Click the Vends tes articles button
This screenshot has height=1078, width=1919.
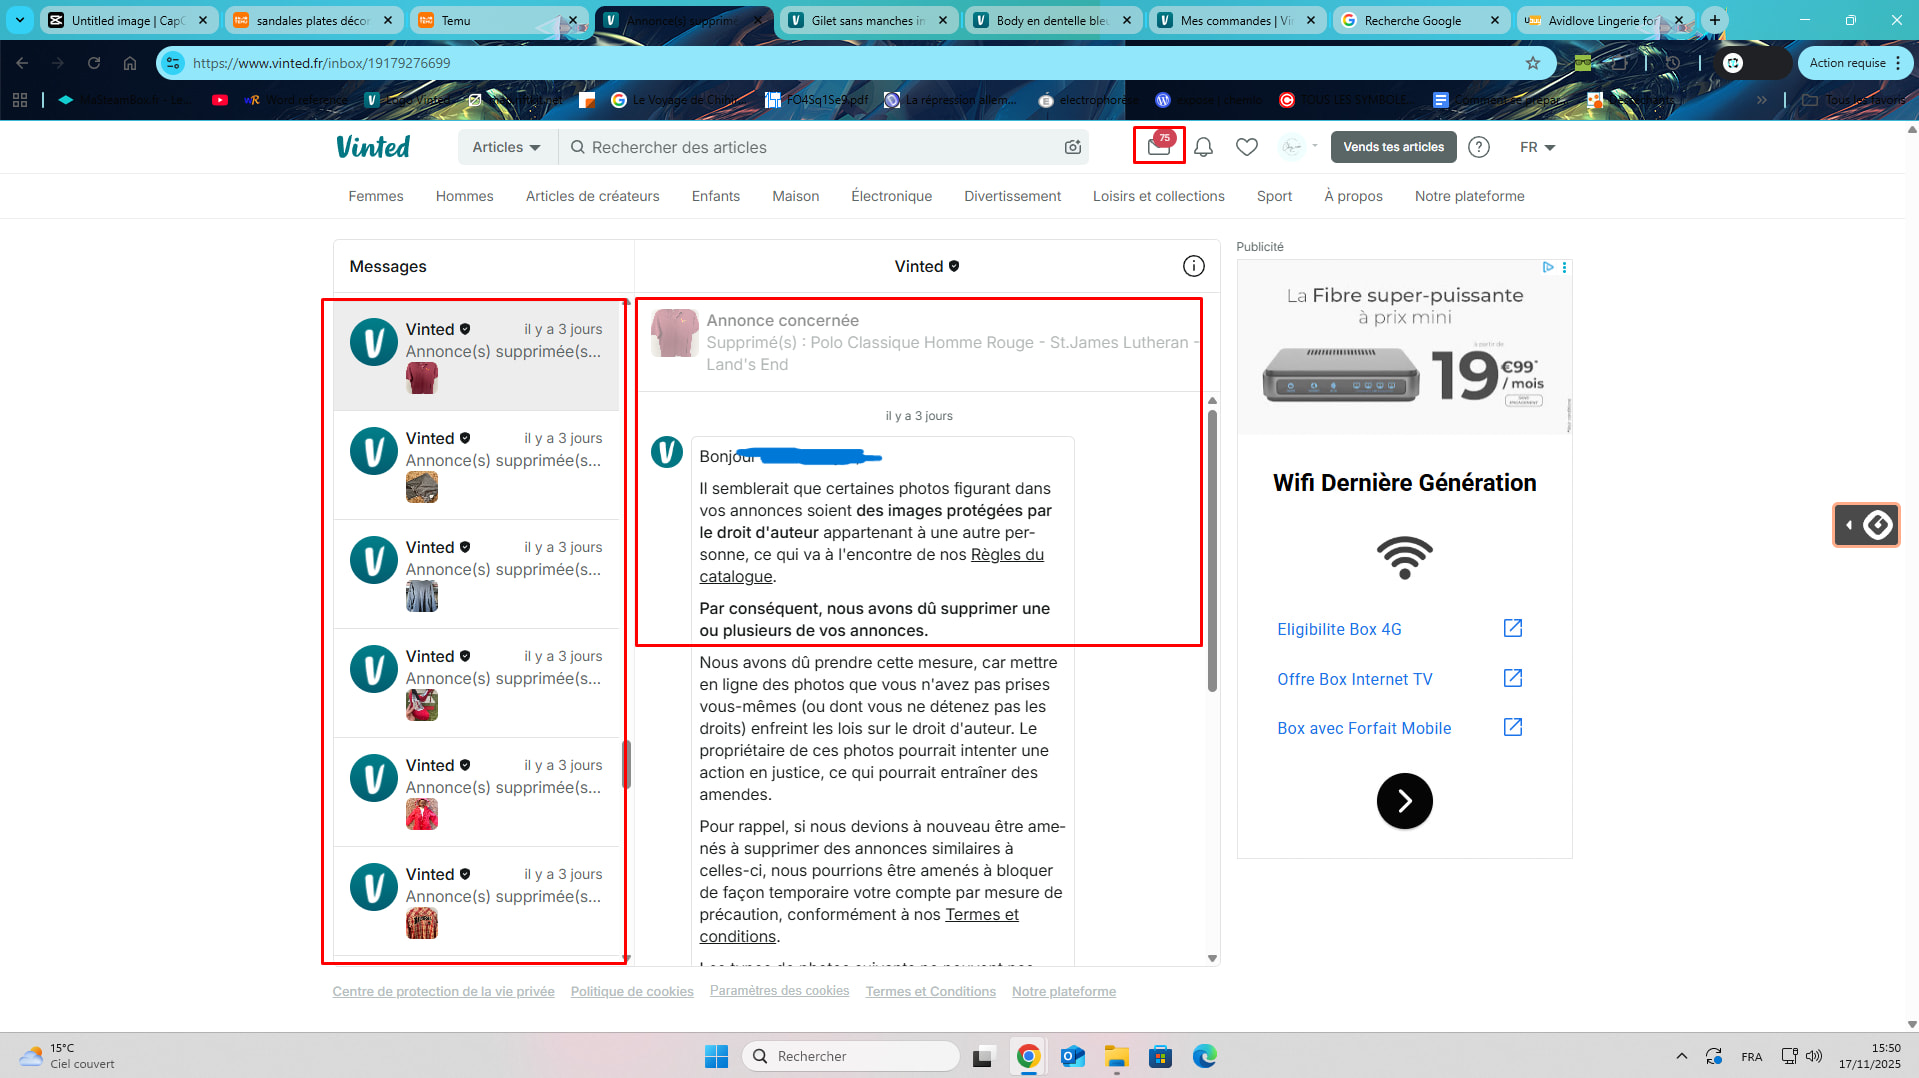point(1394,147)
